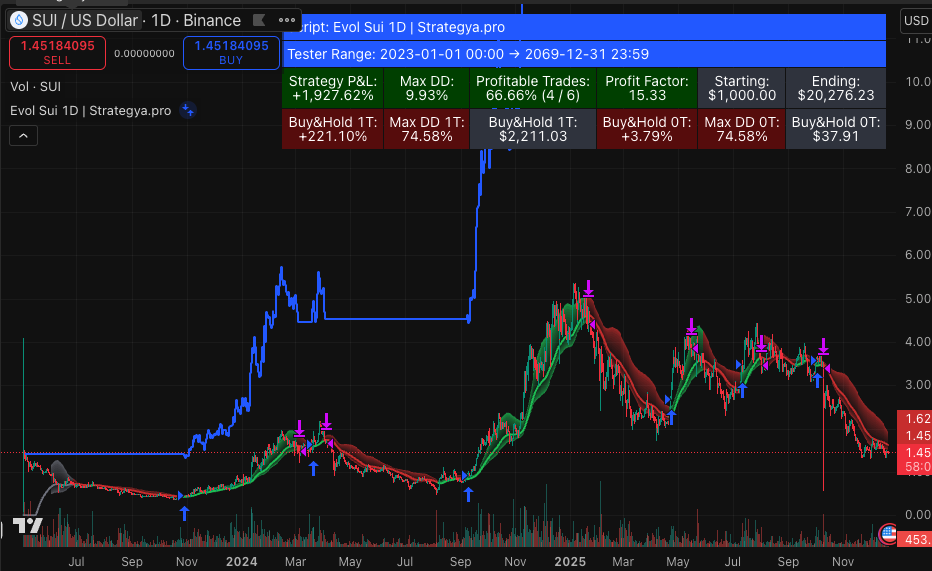Click the red 453 volume label
This screenshot has width=932, height=571.
click(915, 540)
